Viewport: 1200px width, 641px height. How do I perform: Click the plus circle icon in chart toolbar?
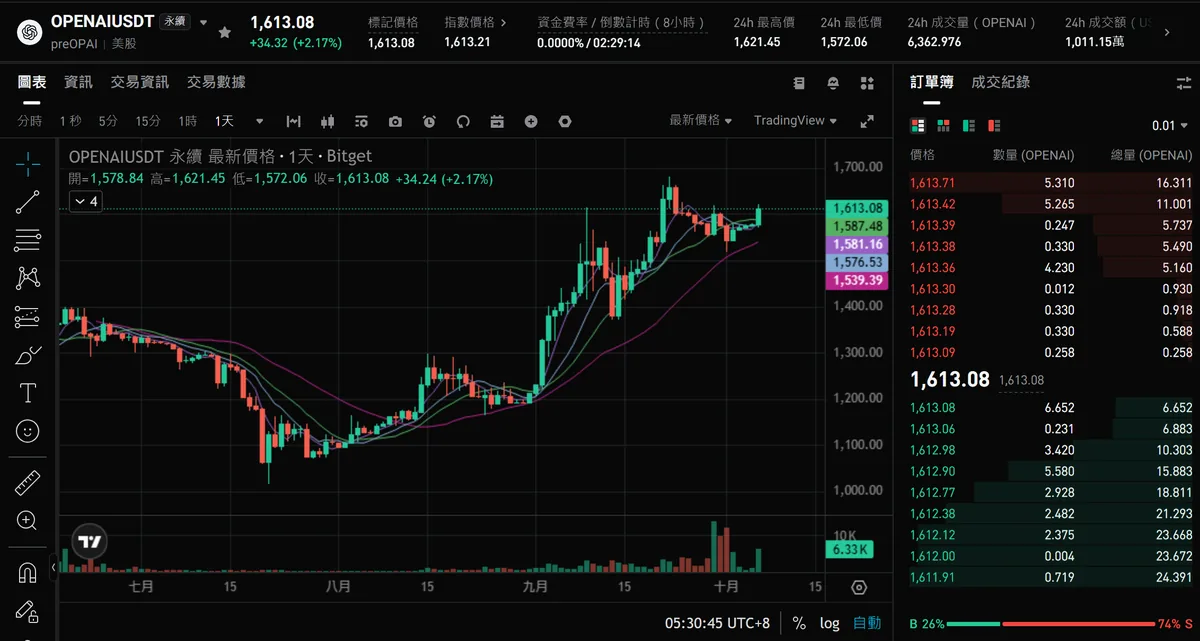coord(531,121)
